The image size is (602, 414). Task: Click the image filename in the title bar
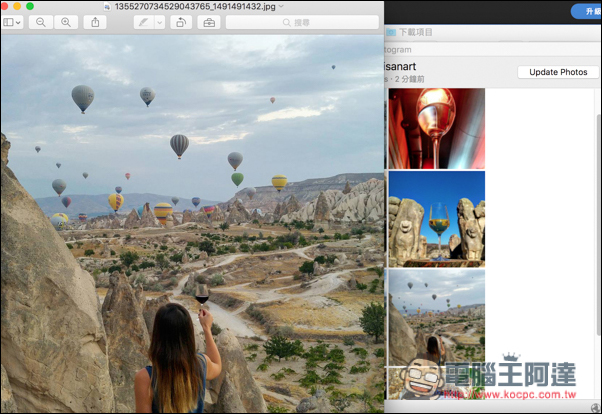coord(194,7)
